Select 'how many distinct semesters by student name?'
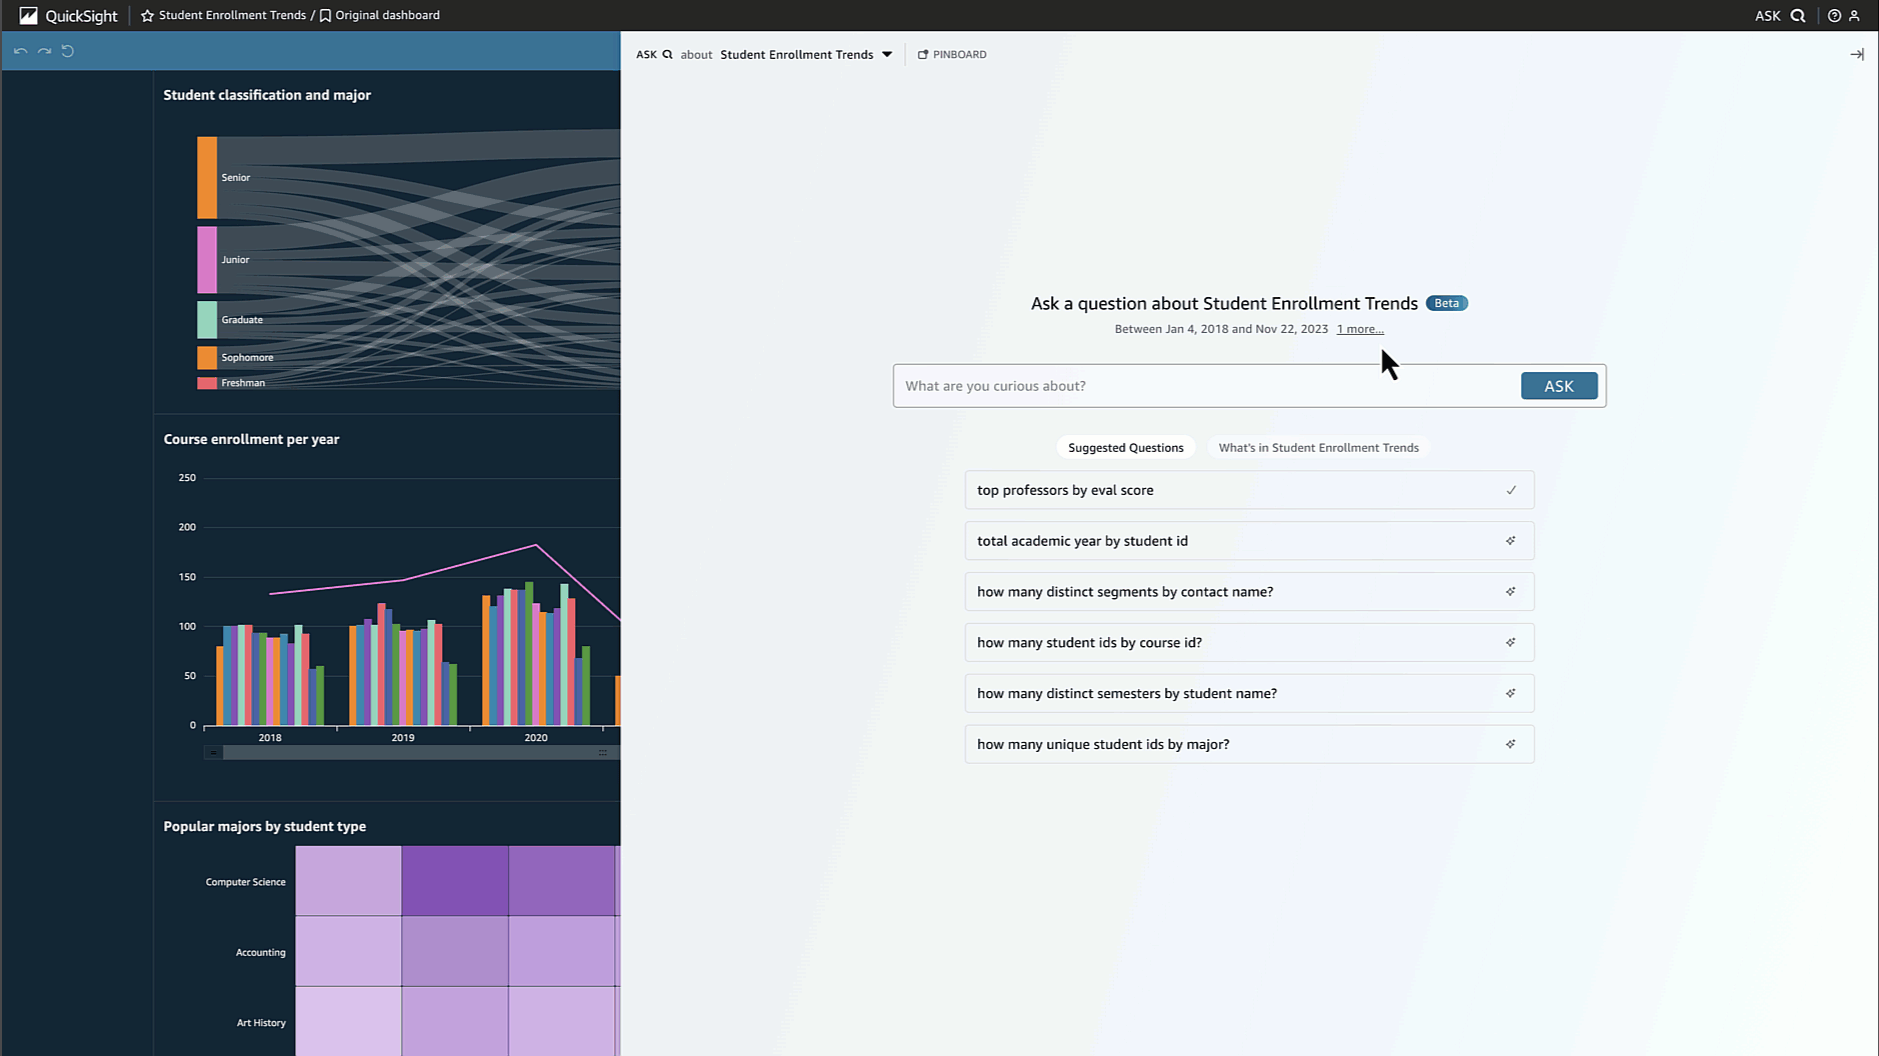The image size is (1879, 1056). tap(1249, 693)
